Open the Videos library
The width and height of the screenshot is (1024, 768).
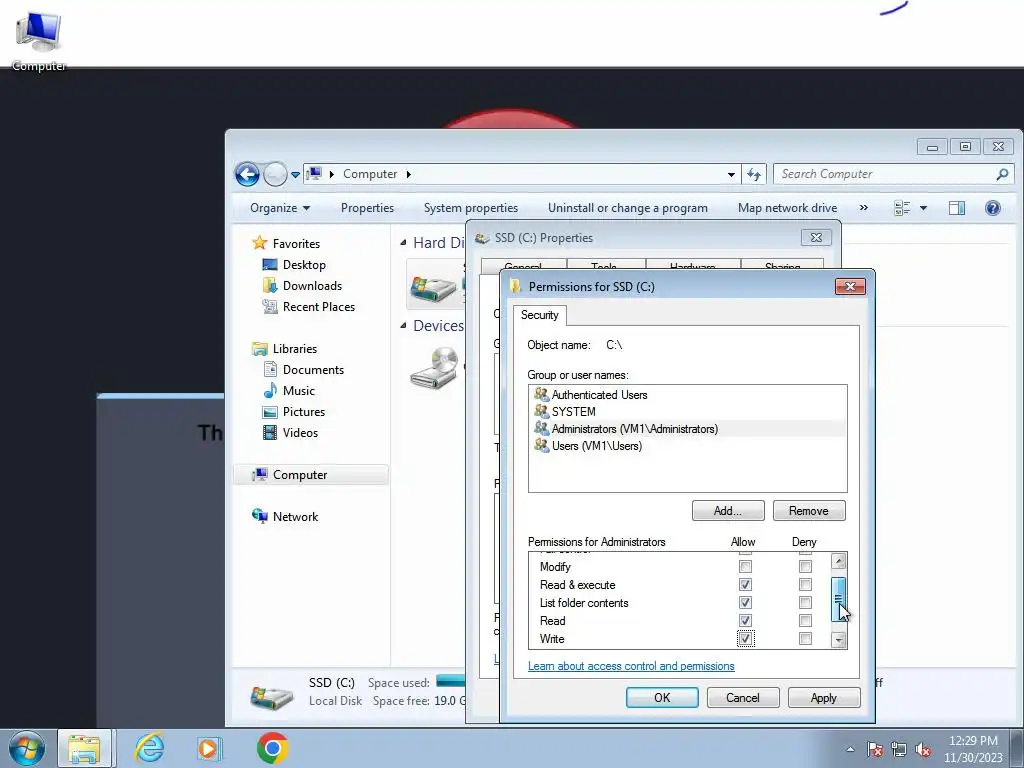(x=300, y=432)
